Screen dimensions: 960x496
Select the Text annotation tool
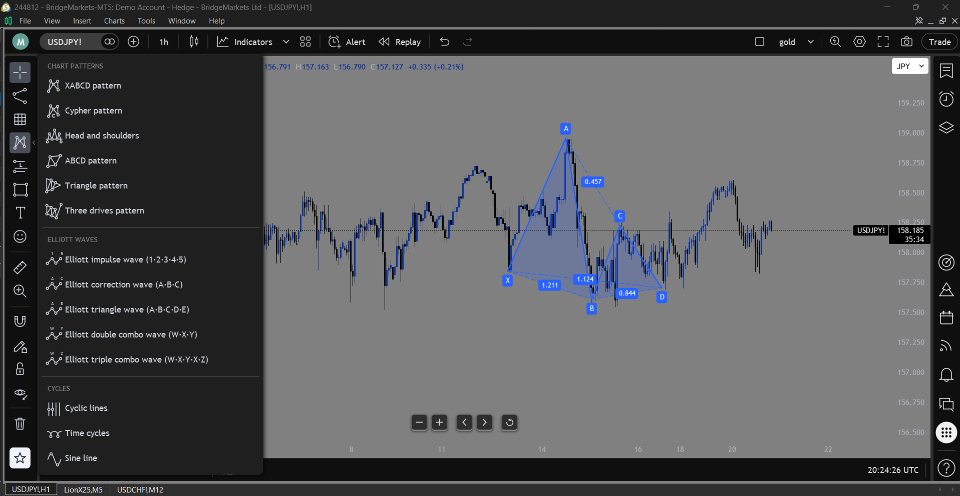point(20,212)
